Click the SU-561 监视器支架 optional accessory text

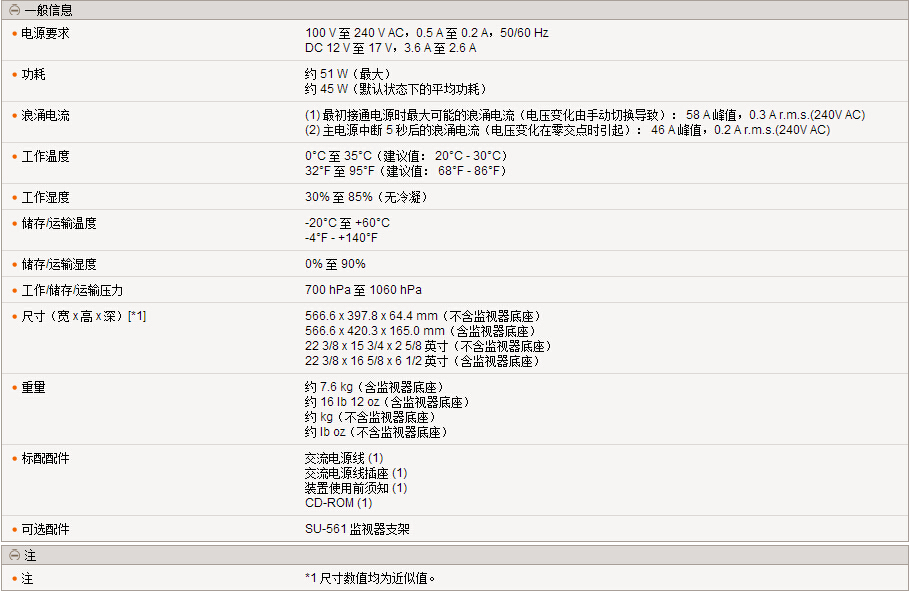(x=357, y=529)
